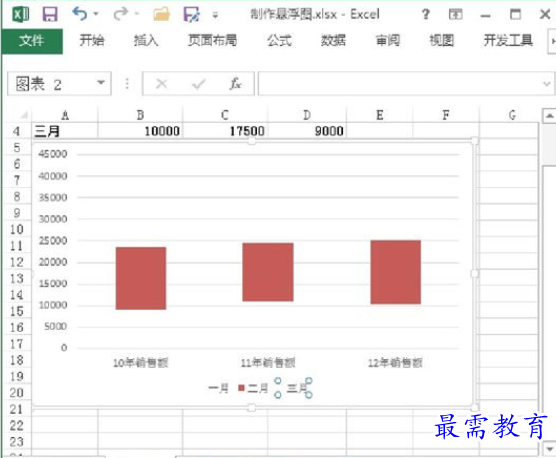The image size is (556, 458).
Task: Click the Save As pencil-disk icon
Action: (x=192, y=15)
